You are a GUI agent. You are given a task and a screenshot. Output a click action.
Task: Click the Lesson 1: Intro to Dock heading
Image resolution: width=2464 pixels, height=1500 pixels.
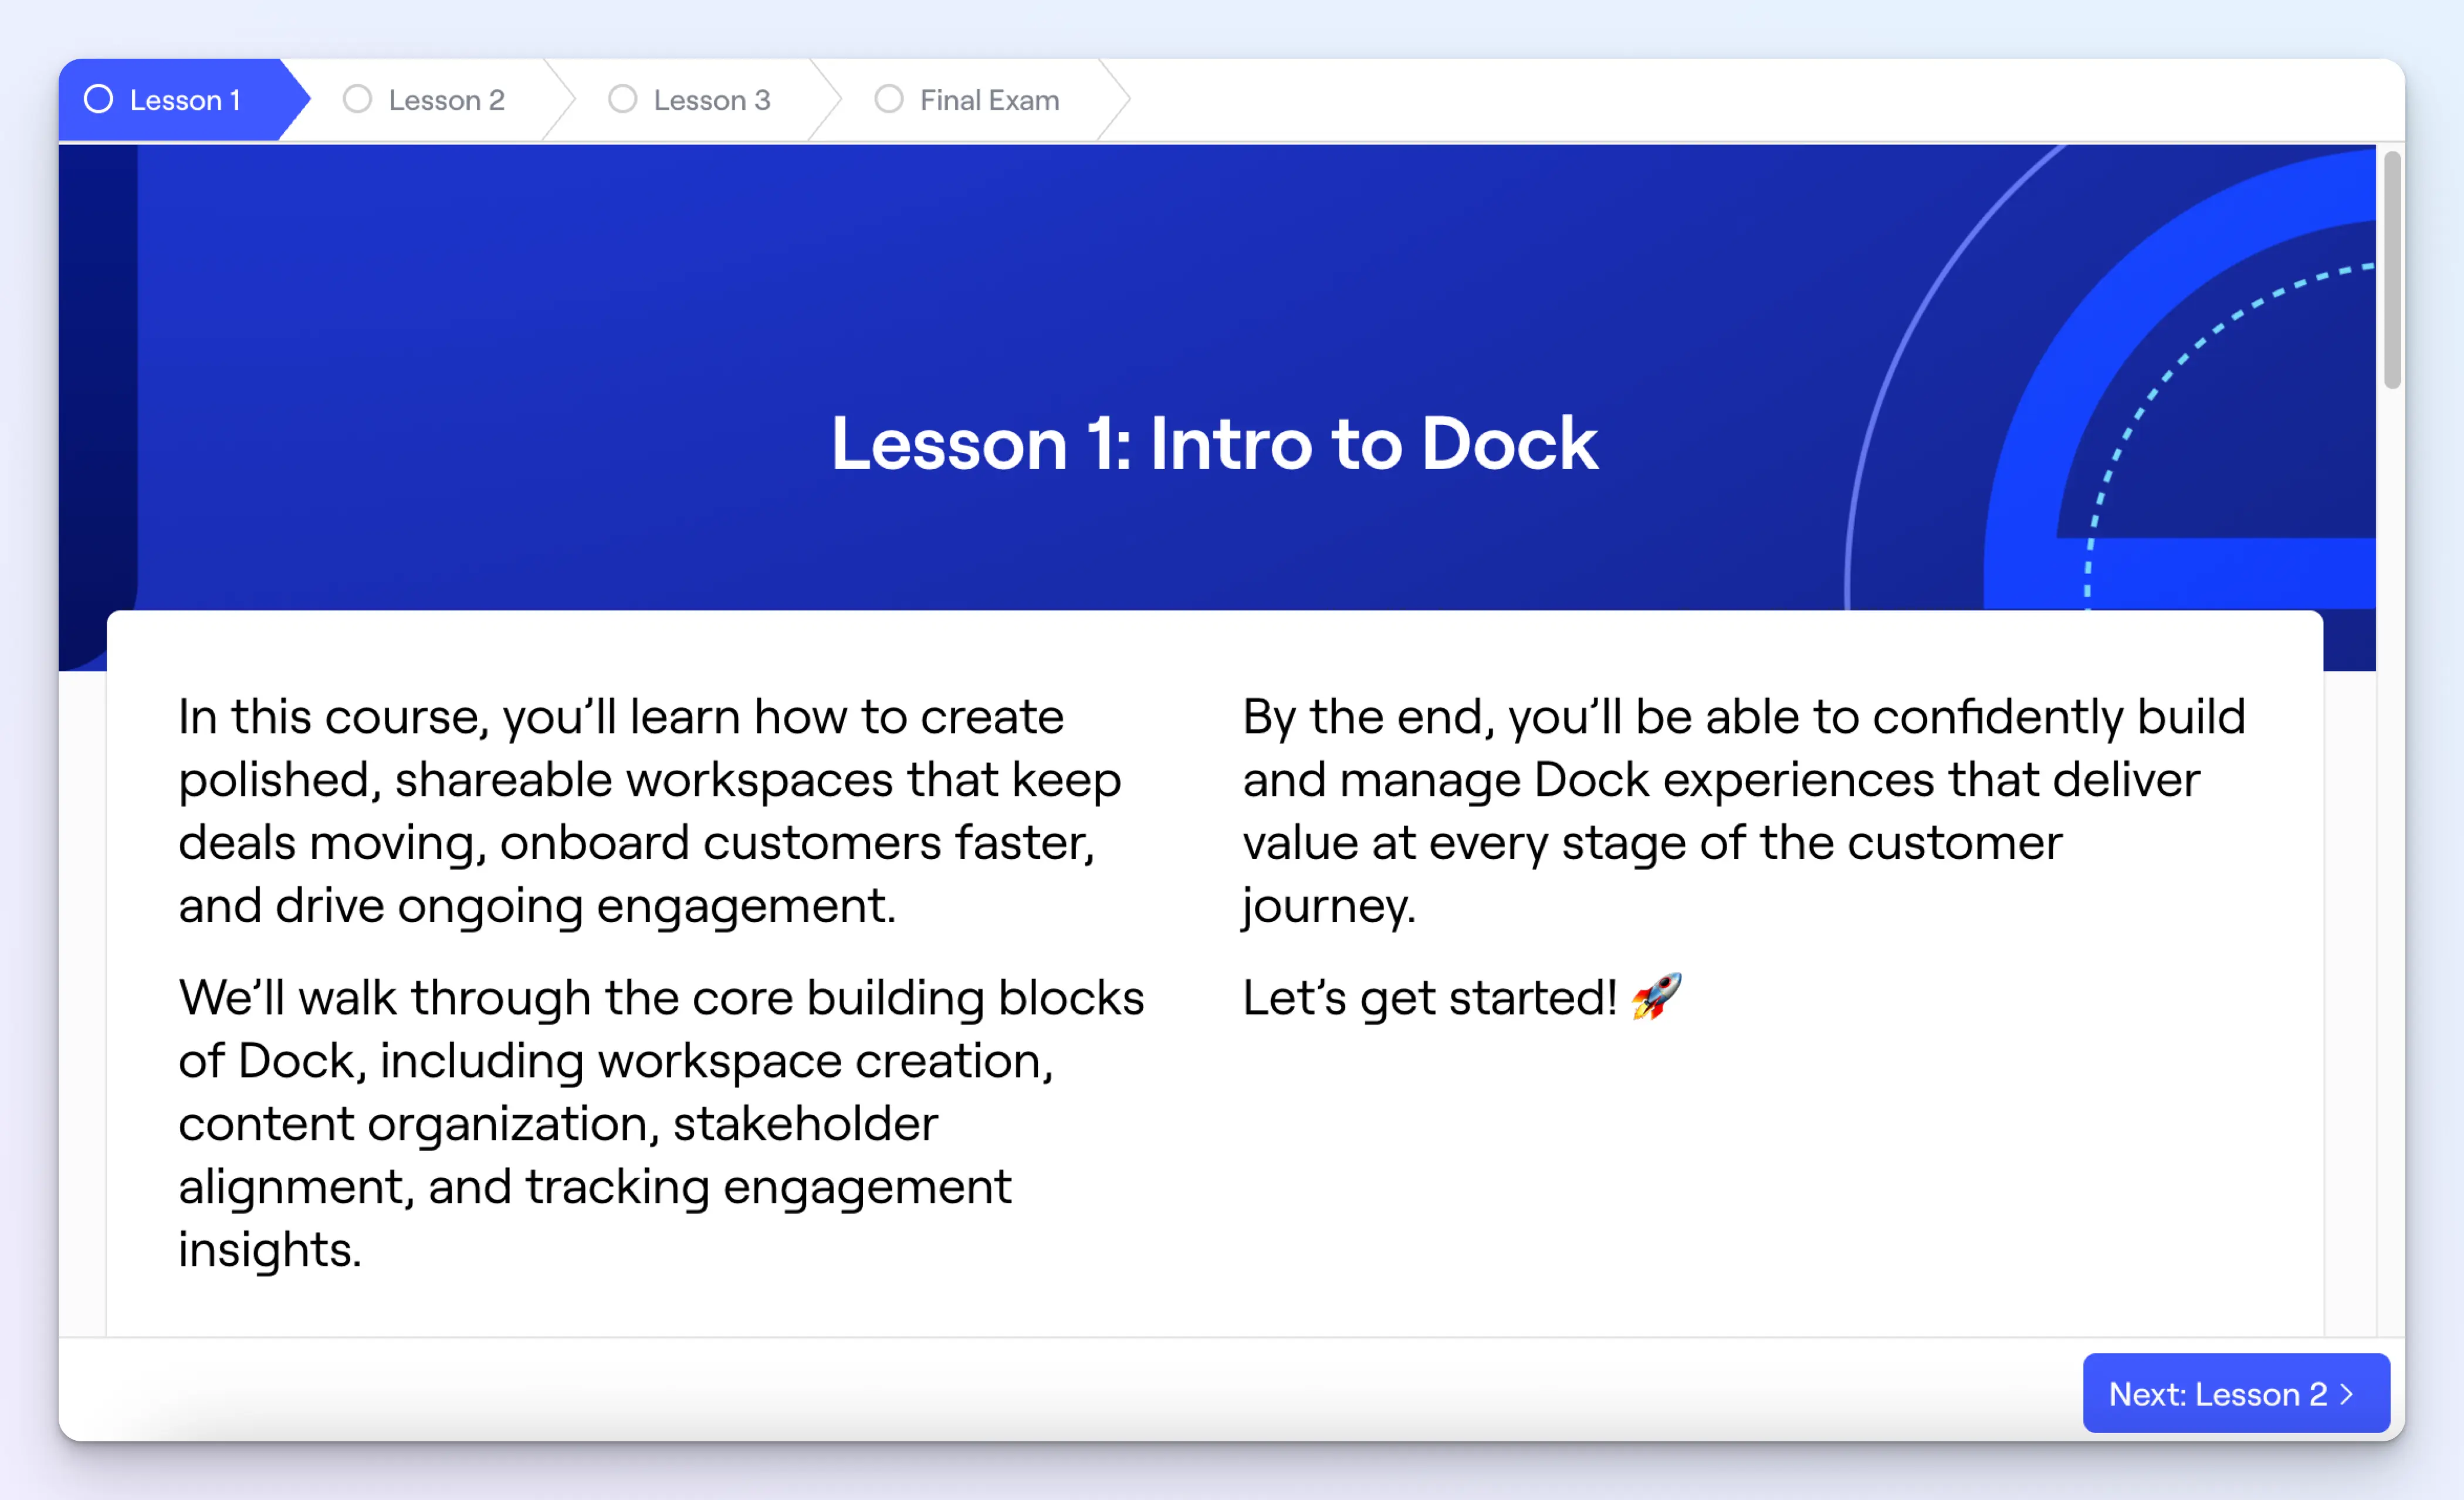(1214, 443)
